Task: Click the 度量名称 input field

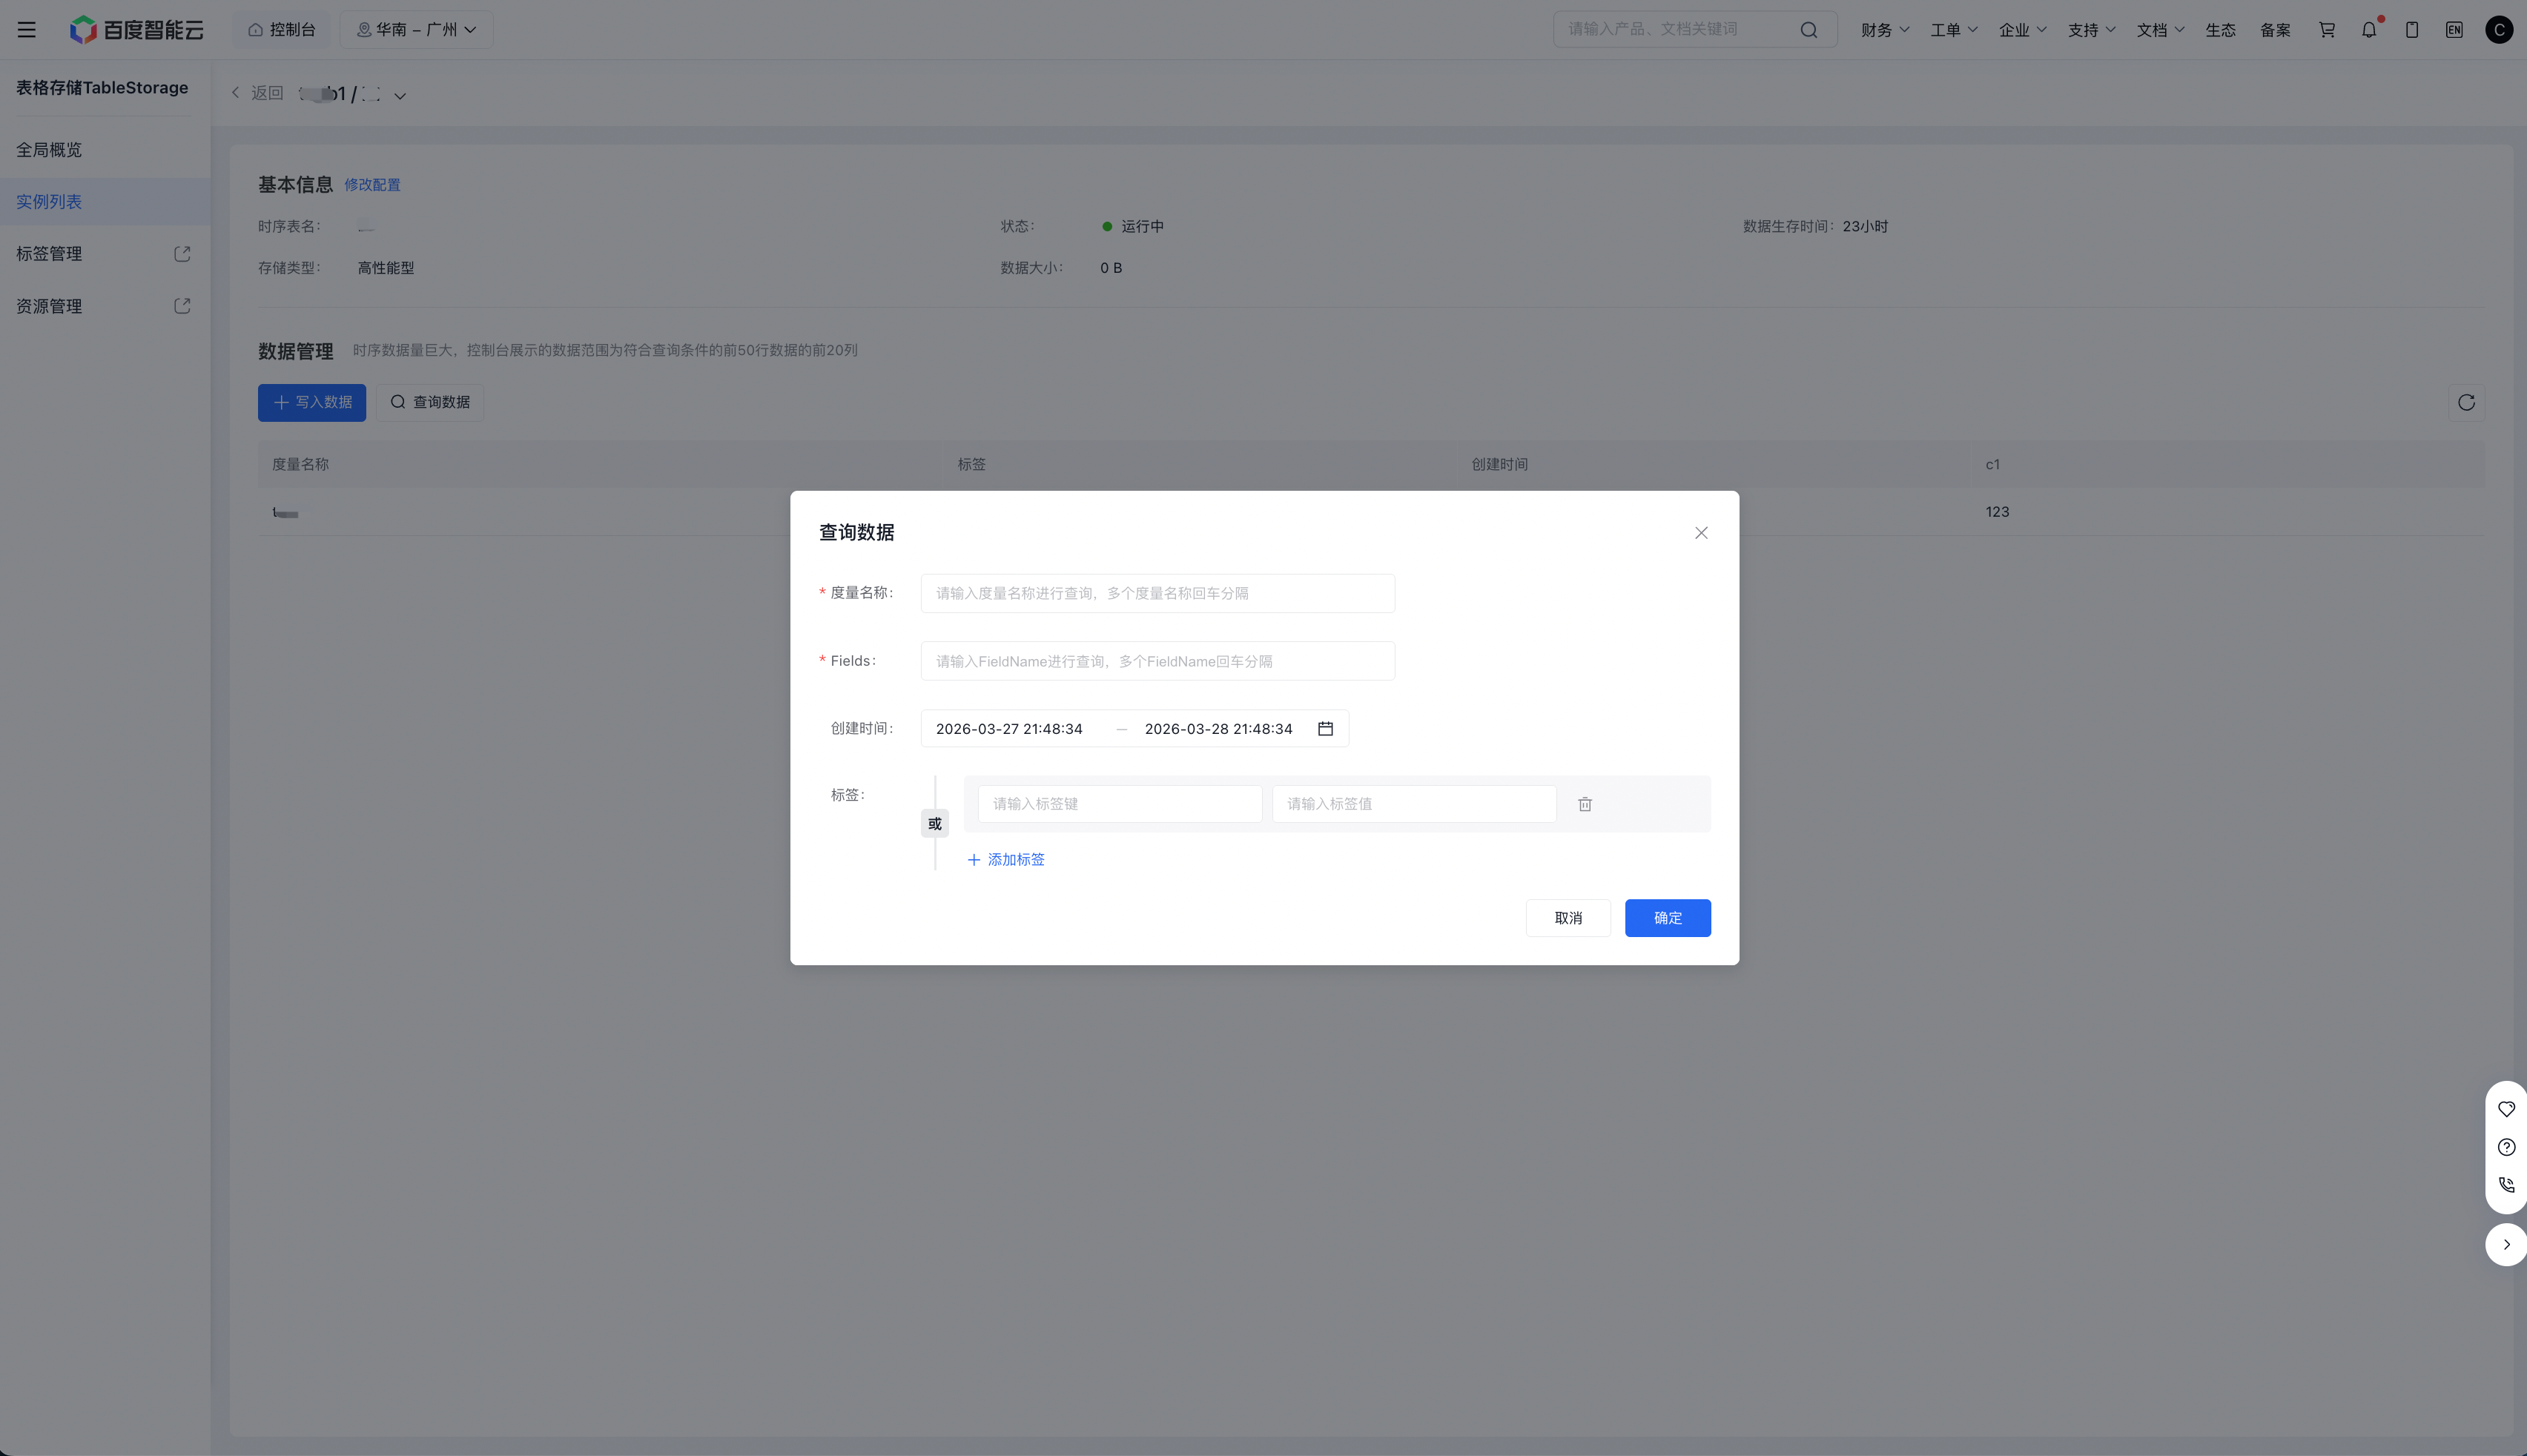Action: pyautogui.click(x=1157, y=593)
